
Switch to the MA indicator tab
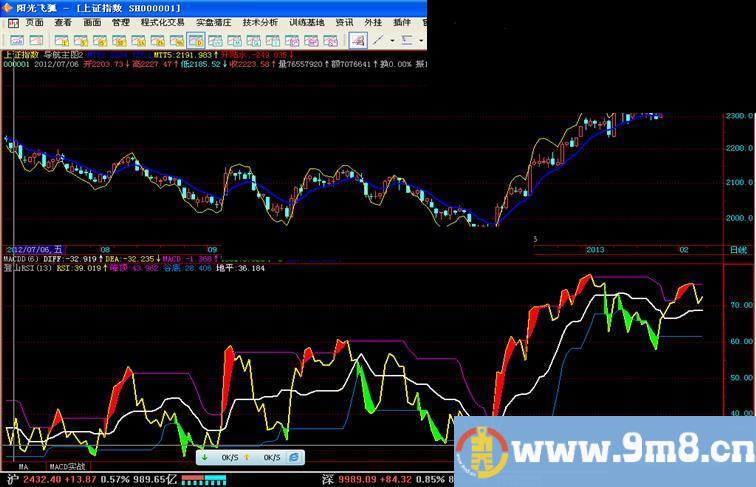pos(23,467)
